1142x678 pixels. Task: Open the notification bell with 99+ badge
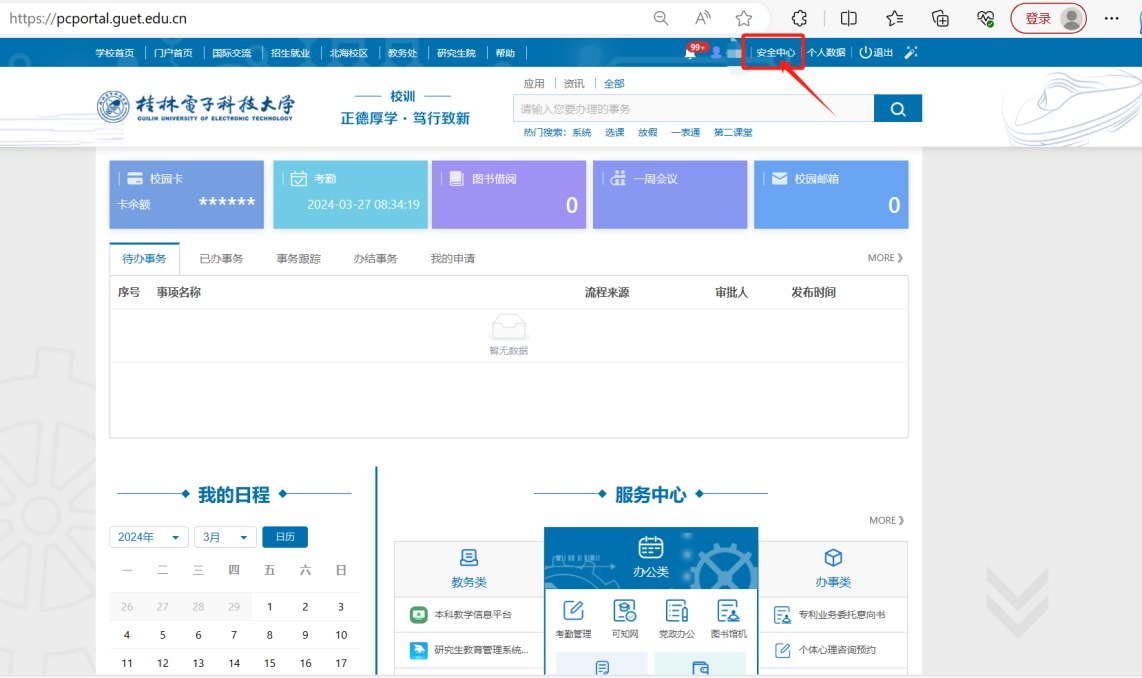(690, 53)
